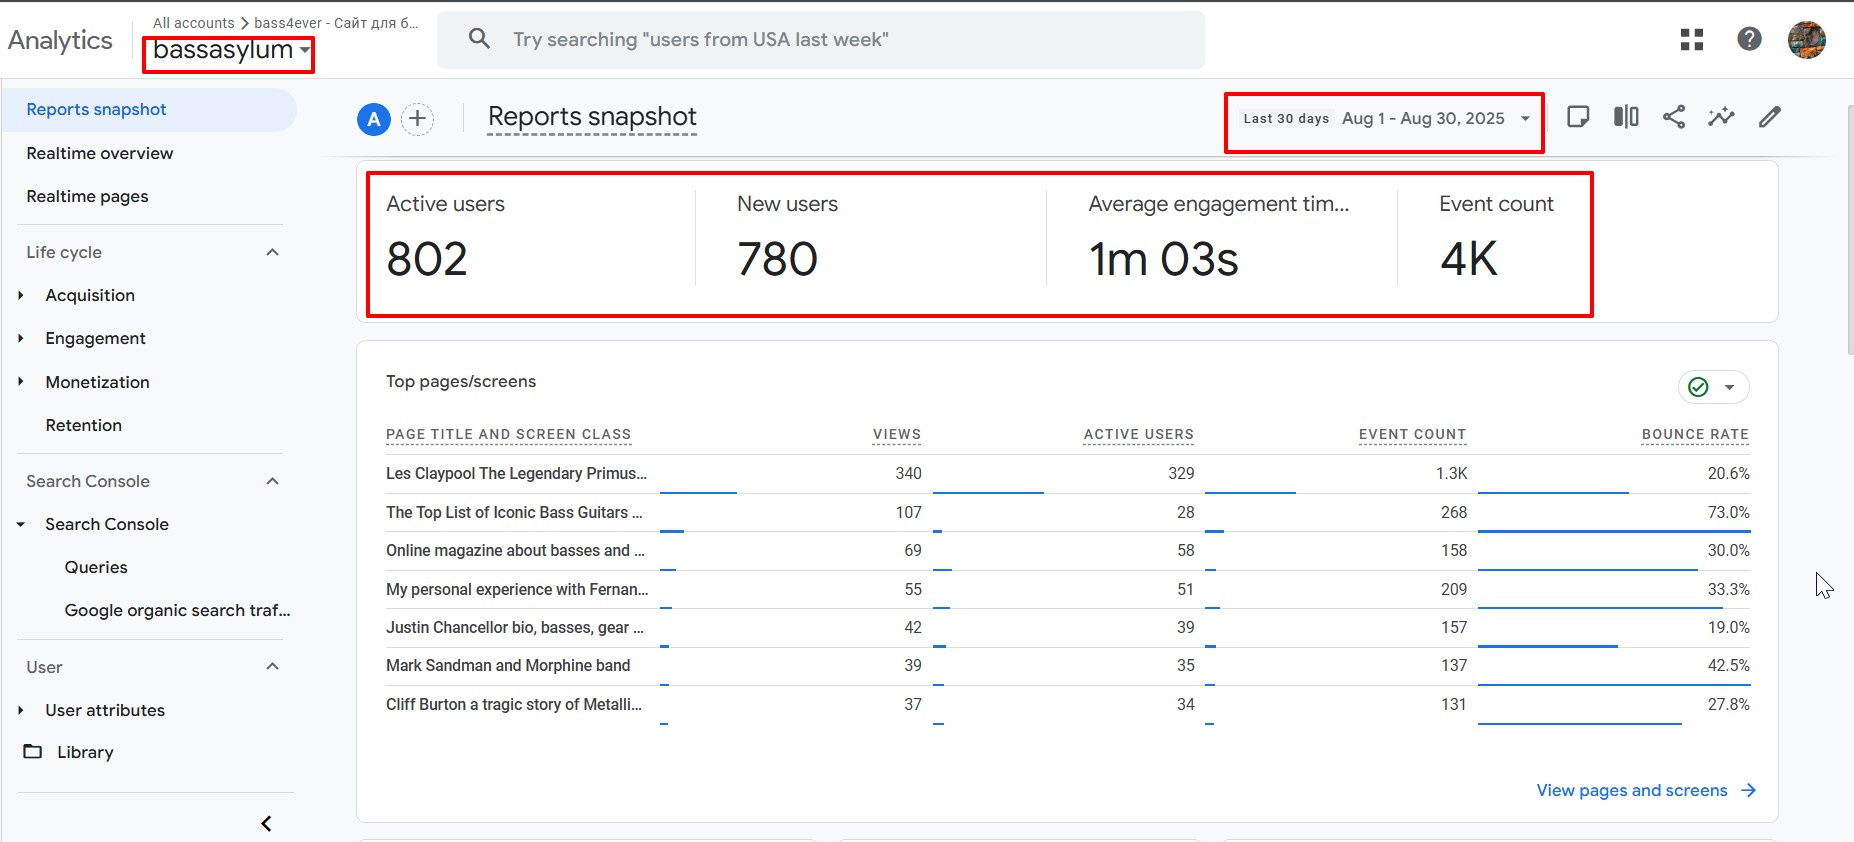Open the Library folder link
1854x842 pixels.
pos(85,752)
